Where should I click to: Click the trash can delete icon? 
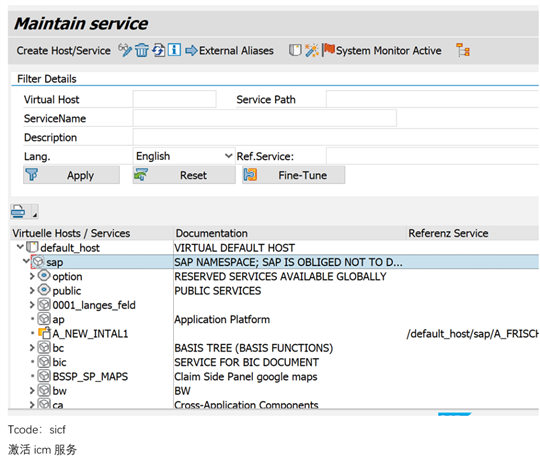(x=142, y=50)
